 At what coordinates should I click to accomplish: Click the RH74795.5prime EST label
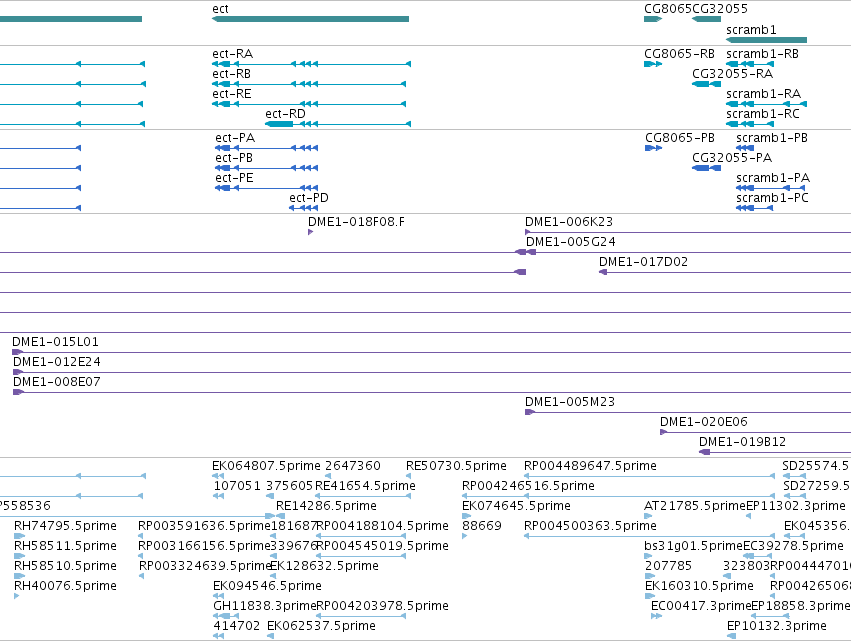point(65,526)
